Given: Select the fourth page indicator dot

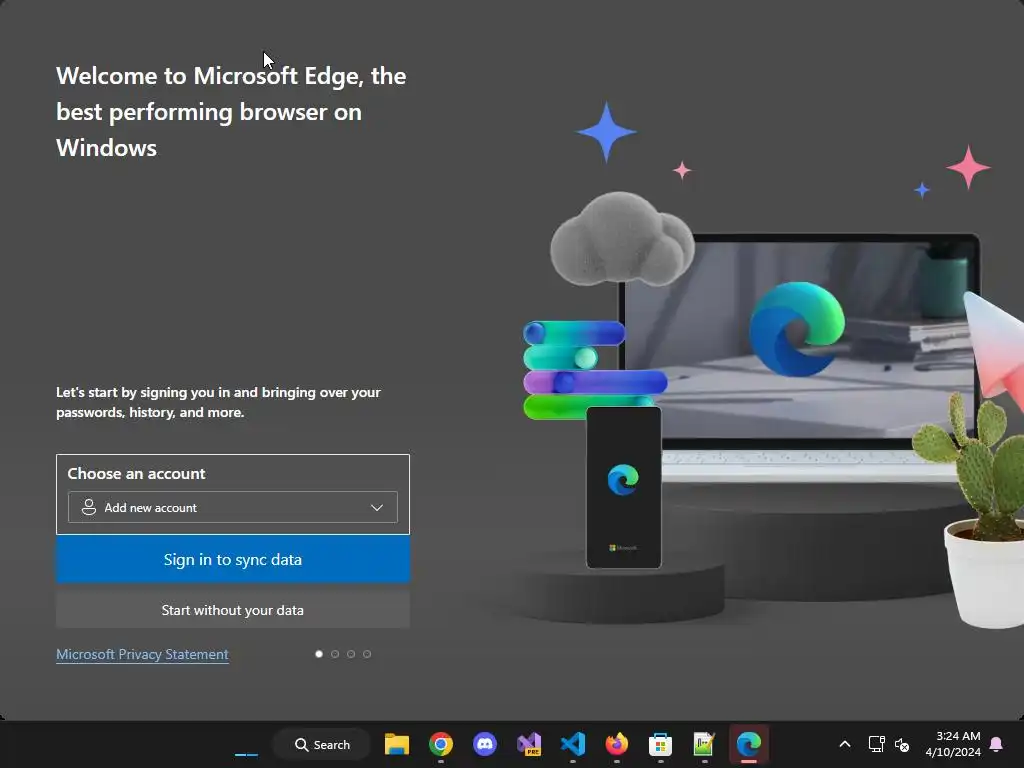Looking at the screenshot, I should click(367, 654).
